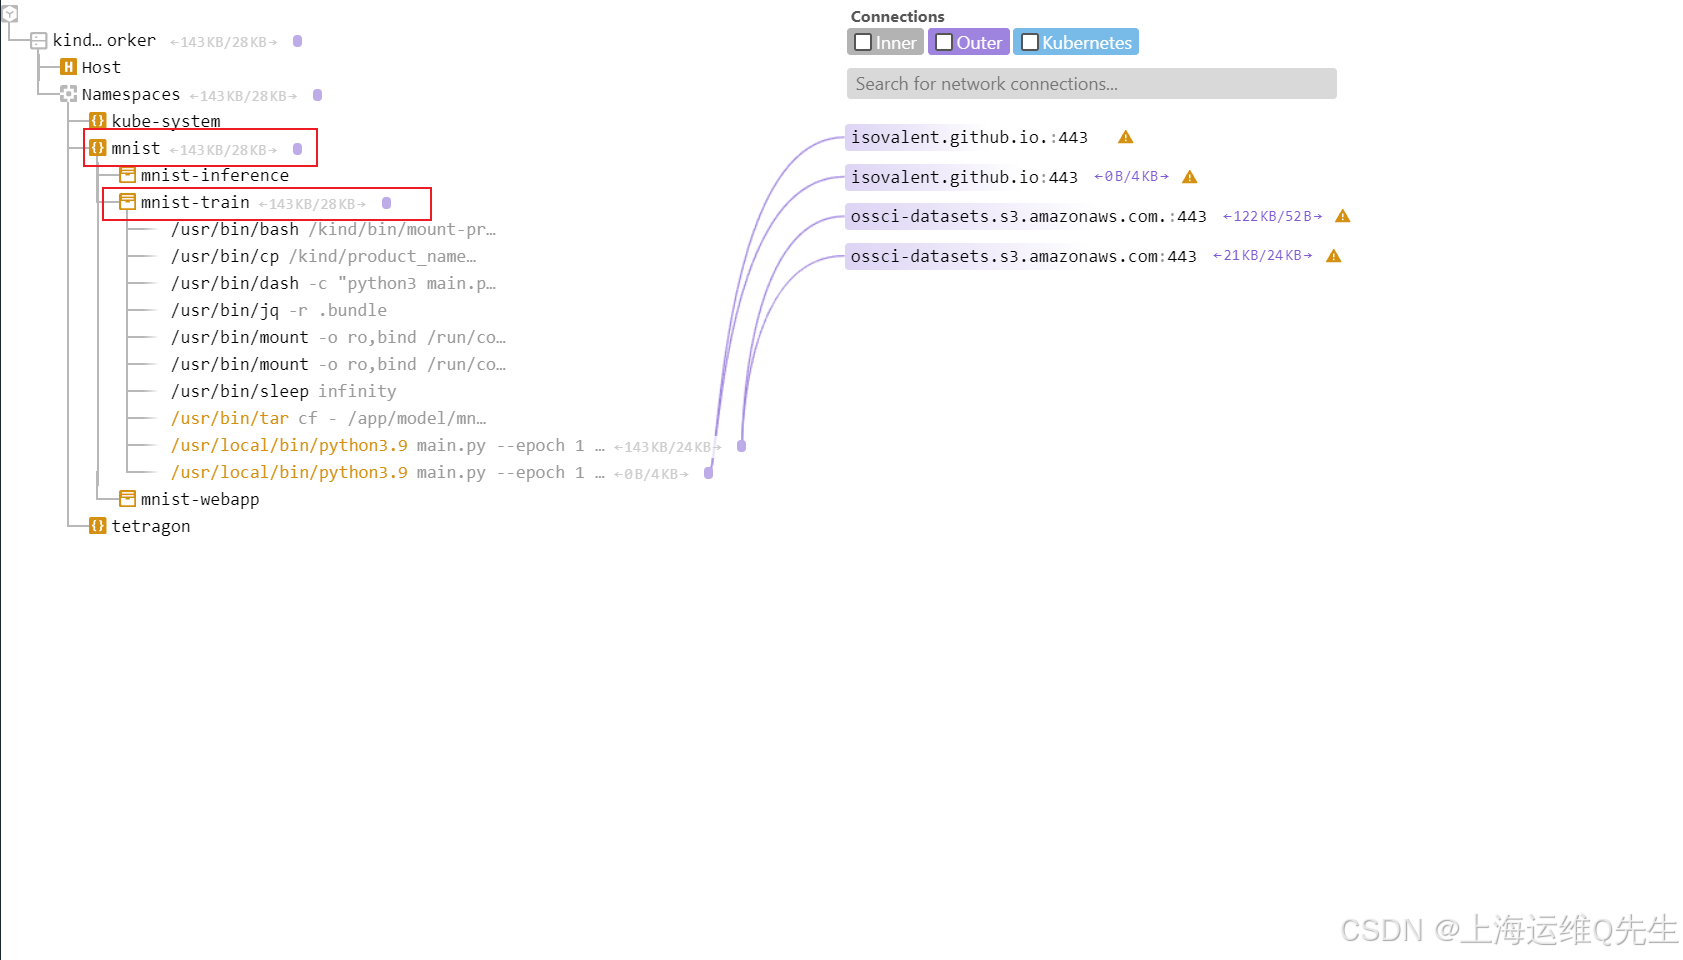Screen dimensions: 1683x960
Task: Open the mnist-inference pod
Action: point(215,175)
